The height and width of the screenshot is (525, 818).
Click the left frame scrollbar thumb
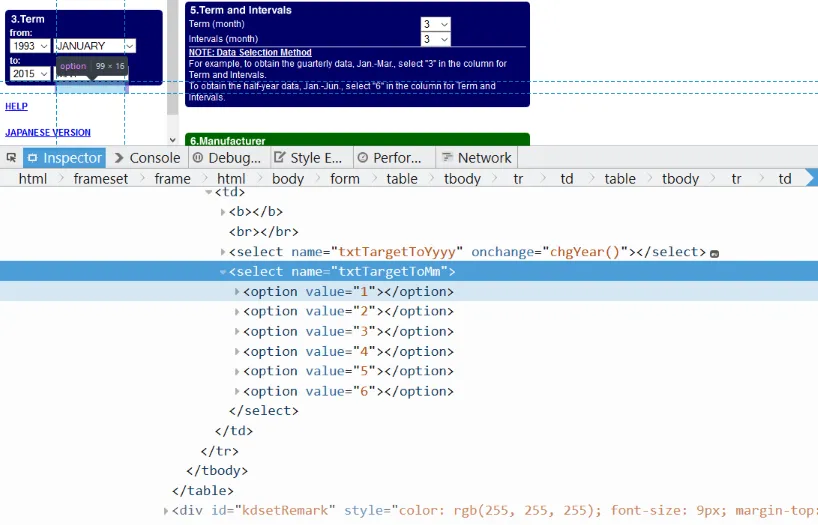coord(173,57)
